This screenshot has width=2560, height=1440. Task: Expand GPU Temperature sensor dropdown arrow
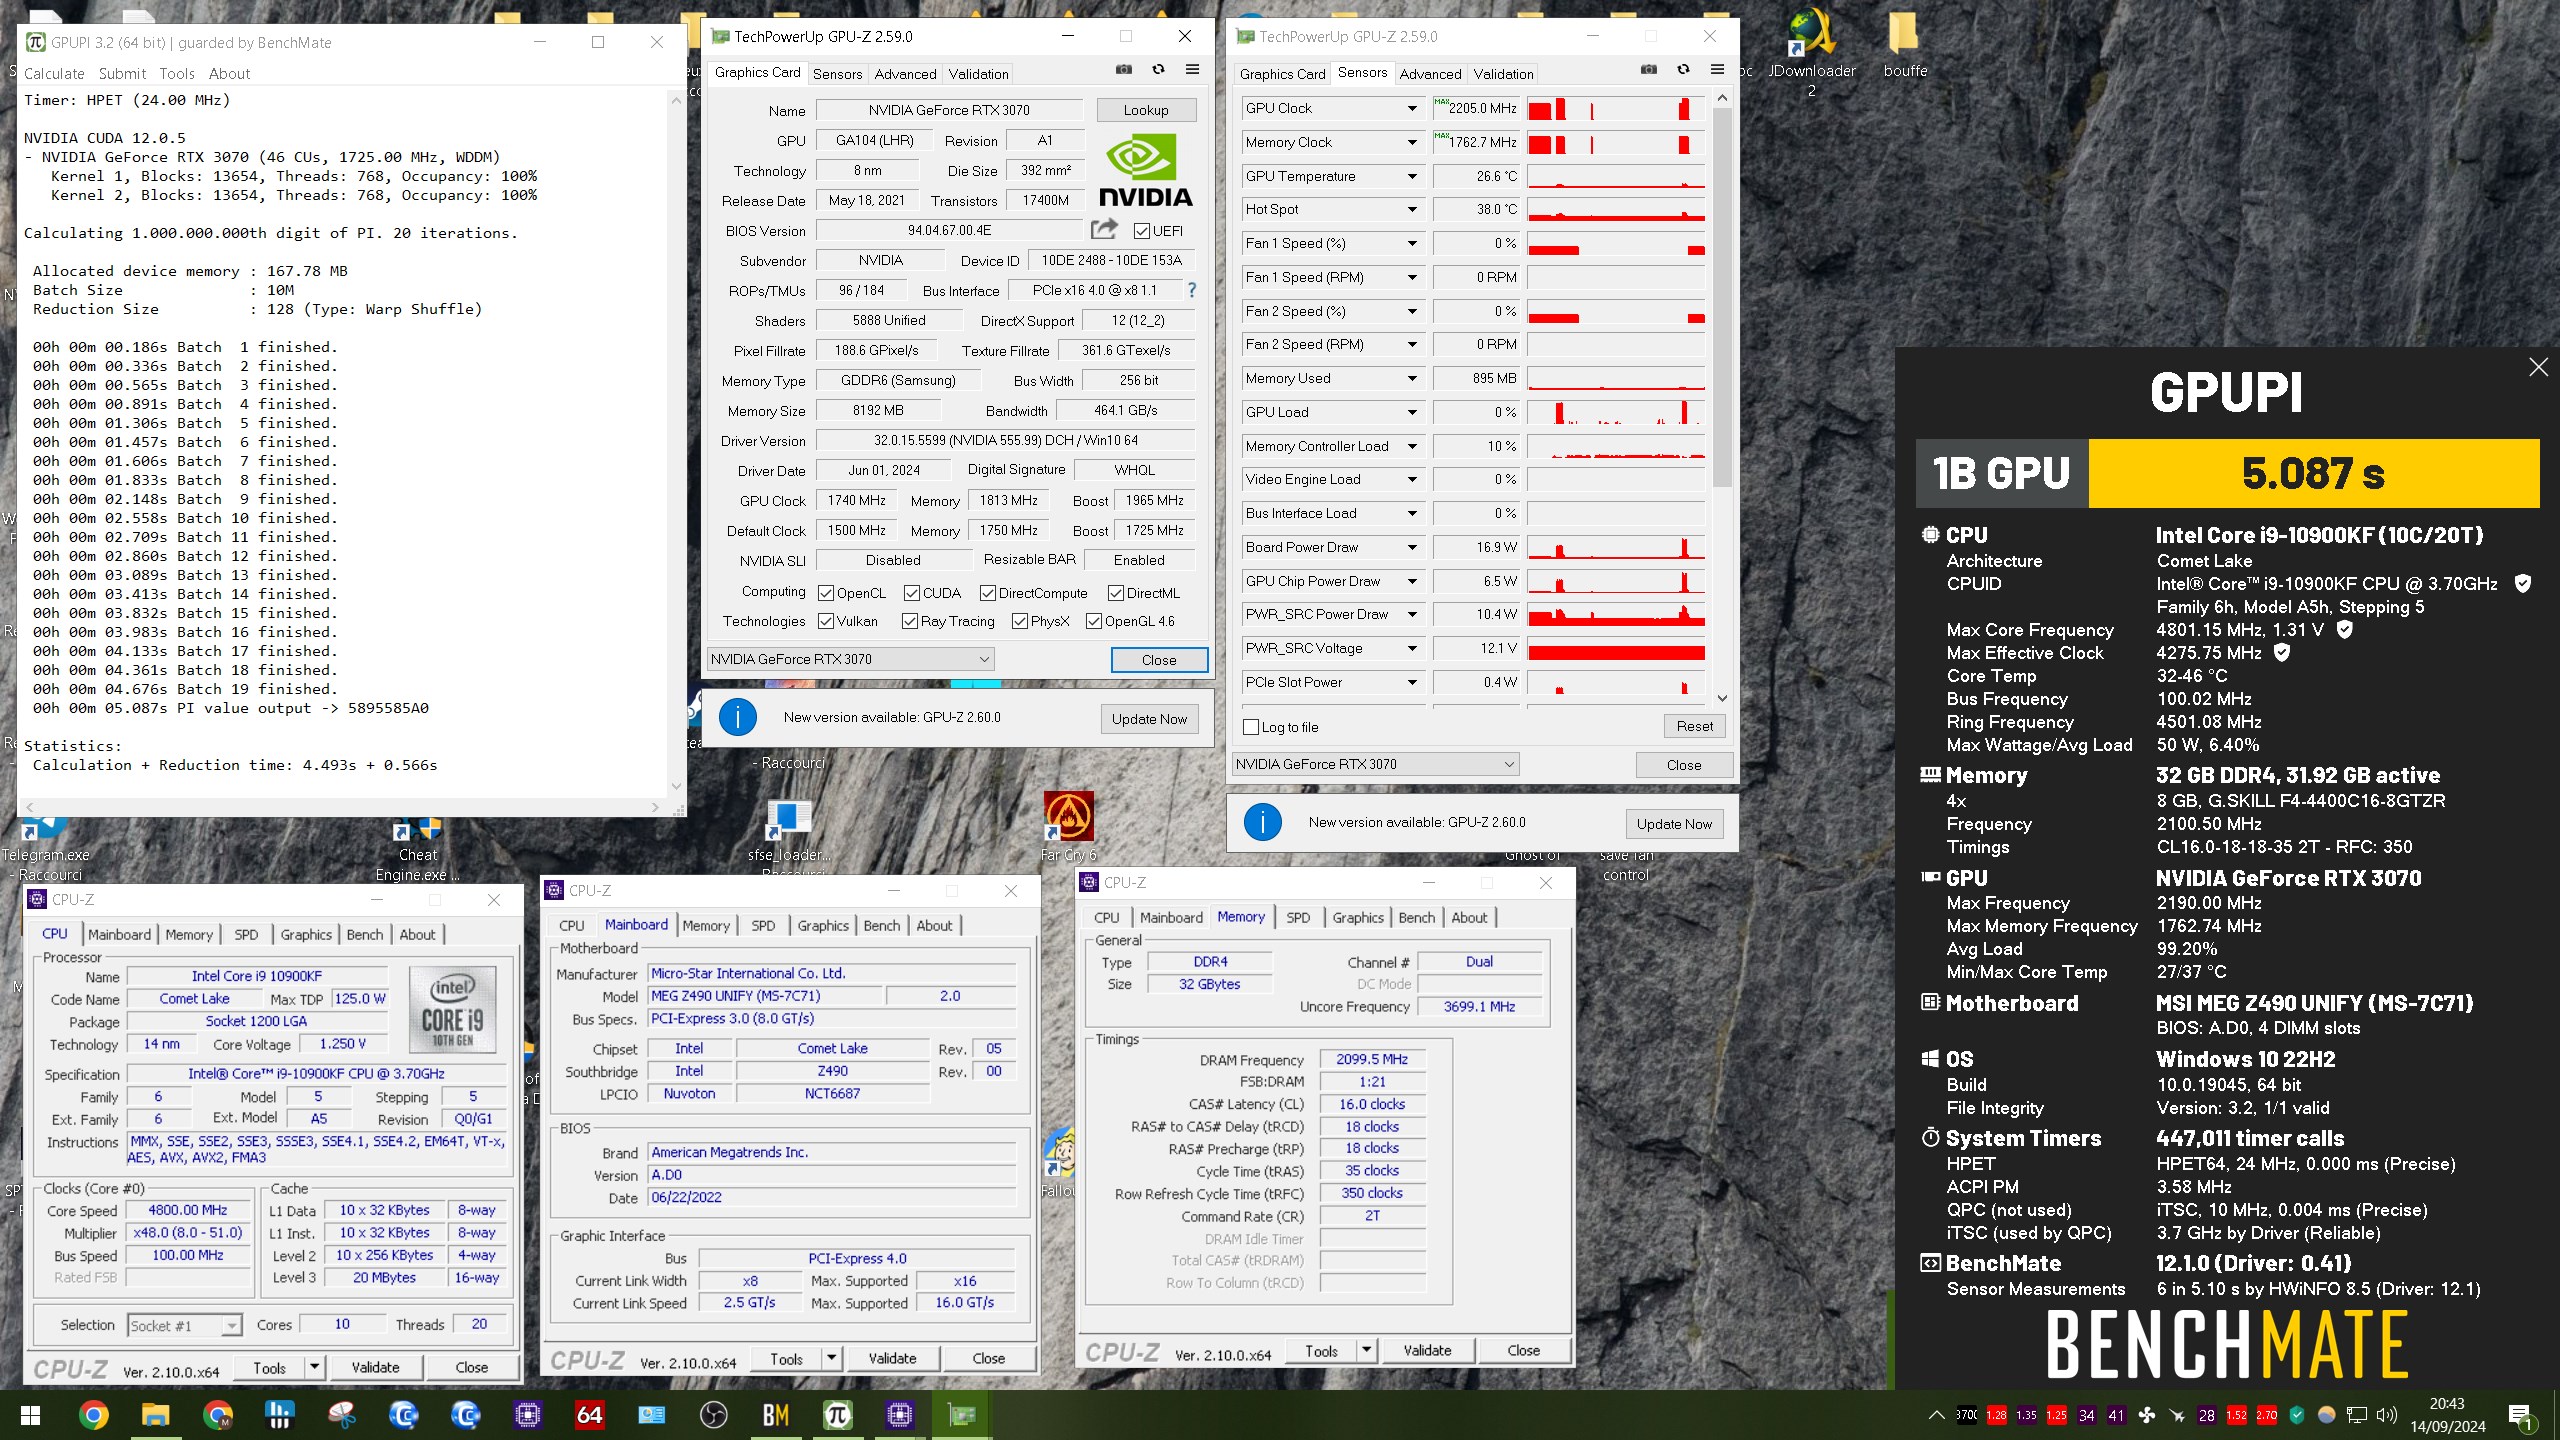[x=1412, y=176]
